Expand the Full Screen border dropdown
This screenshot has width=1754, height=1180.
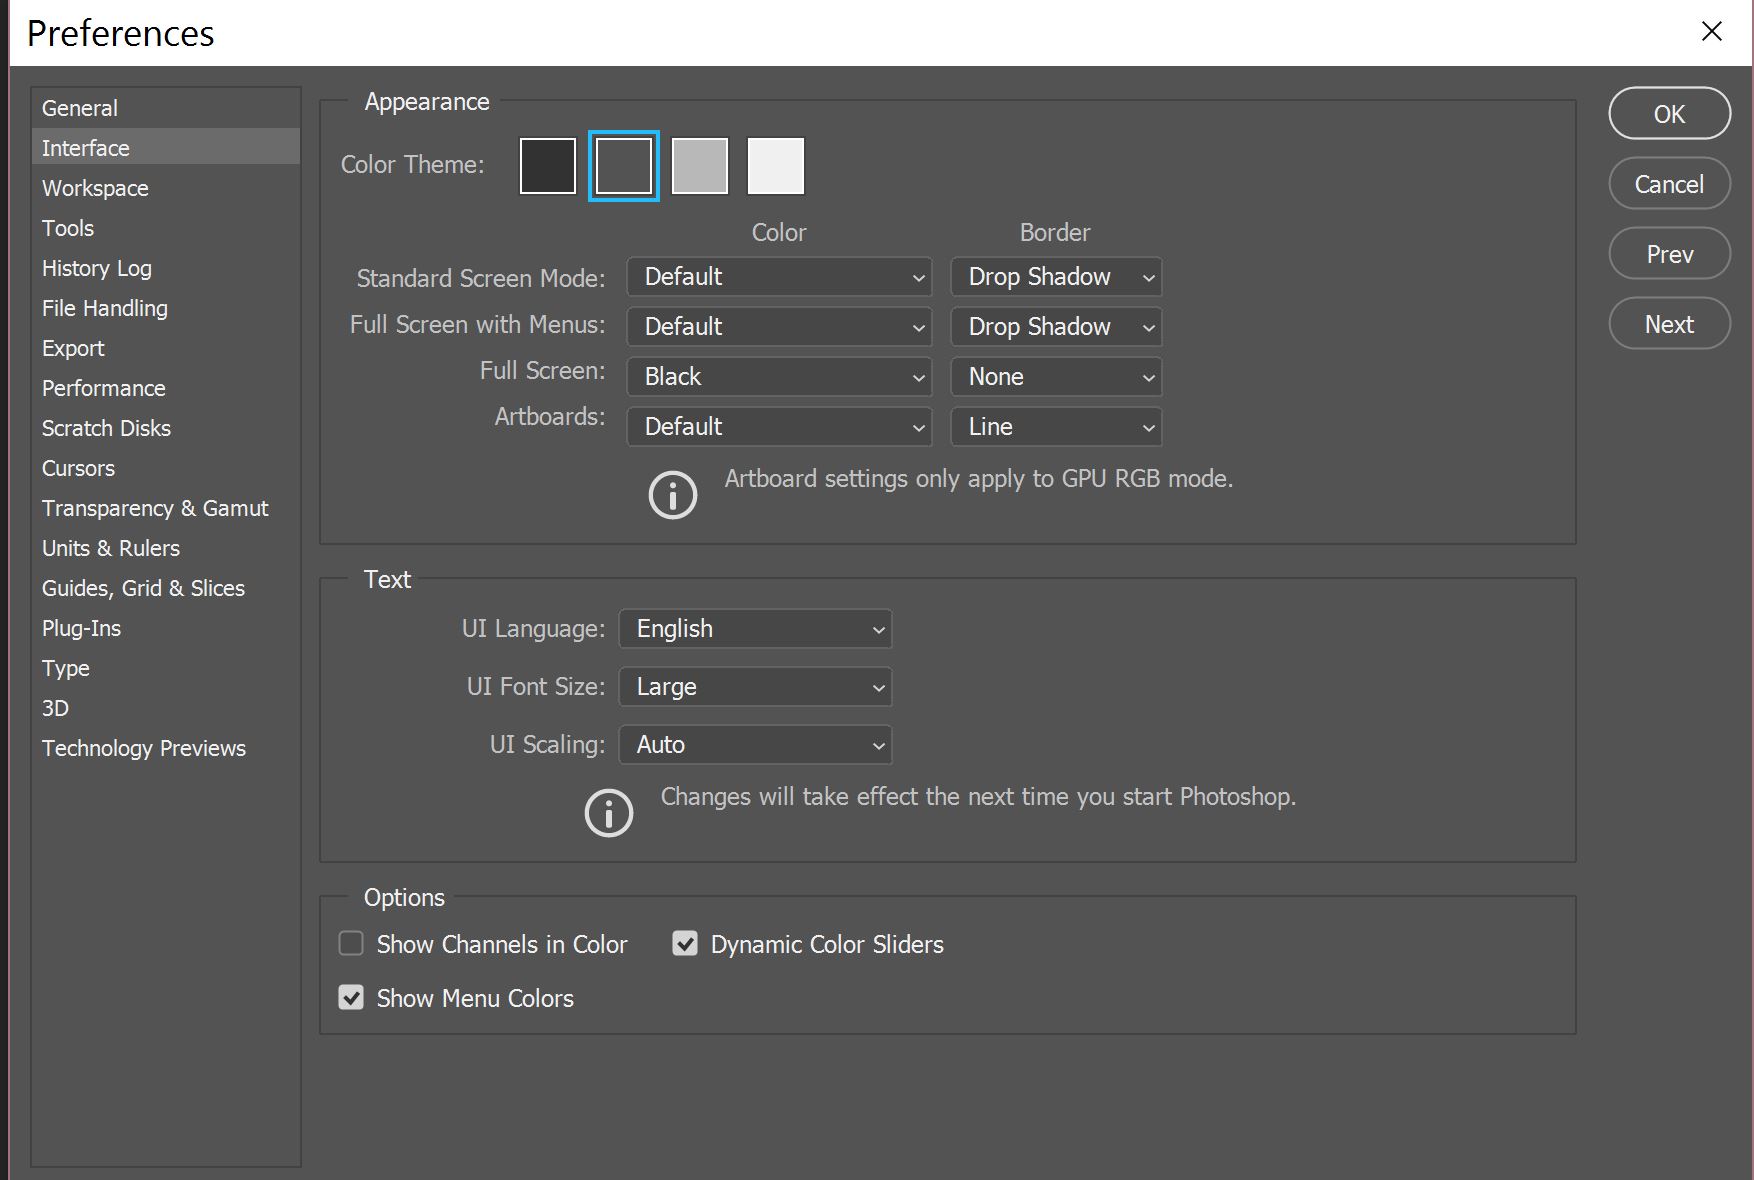click(x=1056, y=377)
